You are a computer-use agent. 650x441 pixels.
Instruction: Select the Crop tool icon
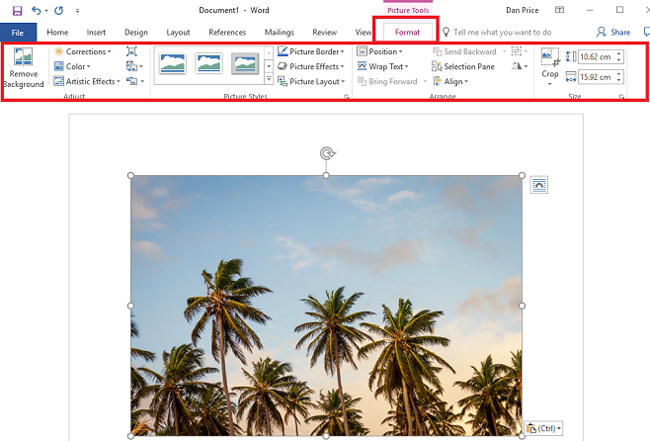coord(550,58)
